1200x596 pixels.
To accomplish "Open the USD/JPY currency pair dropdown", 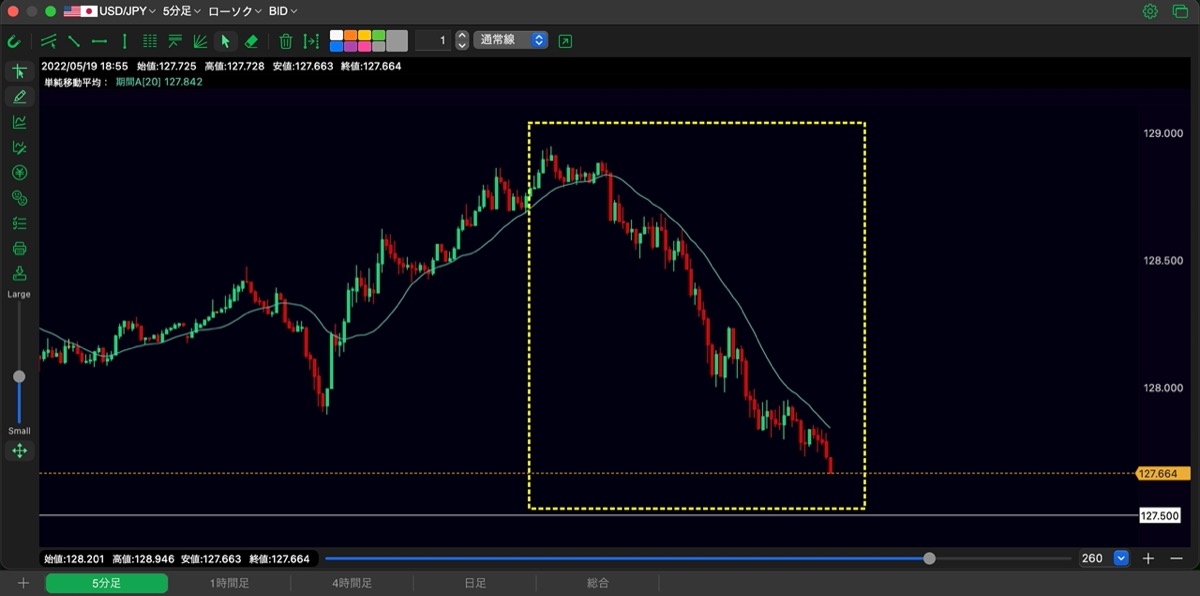I will (x=110, y=12).
